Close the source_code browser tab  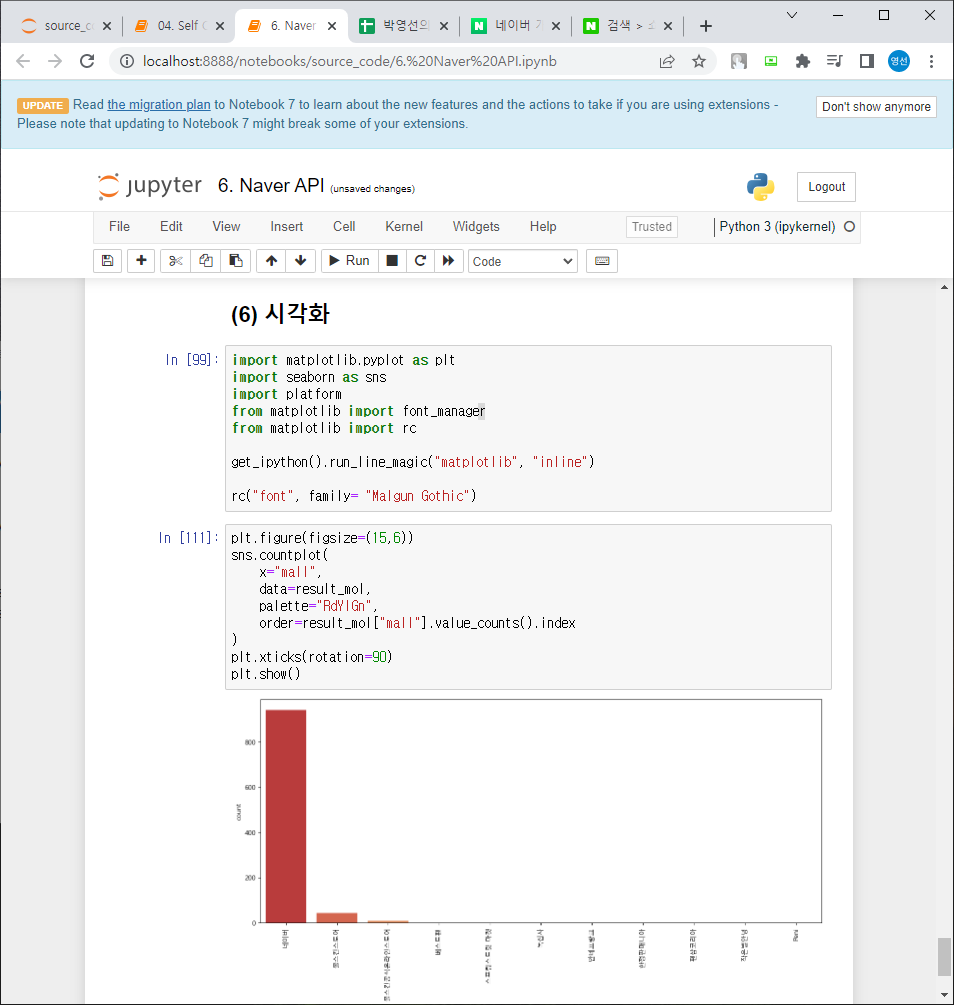107,26
